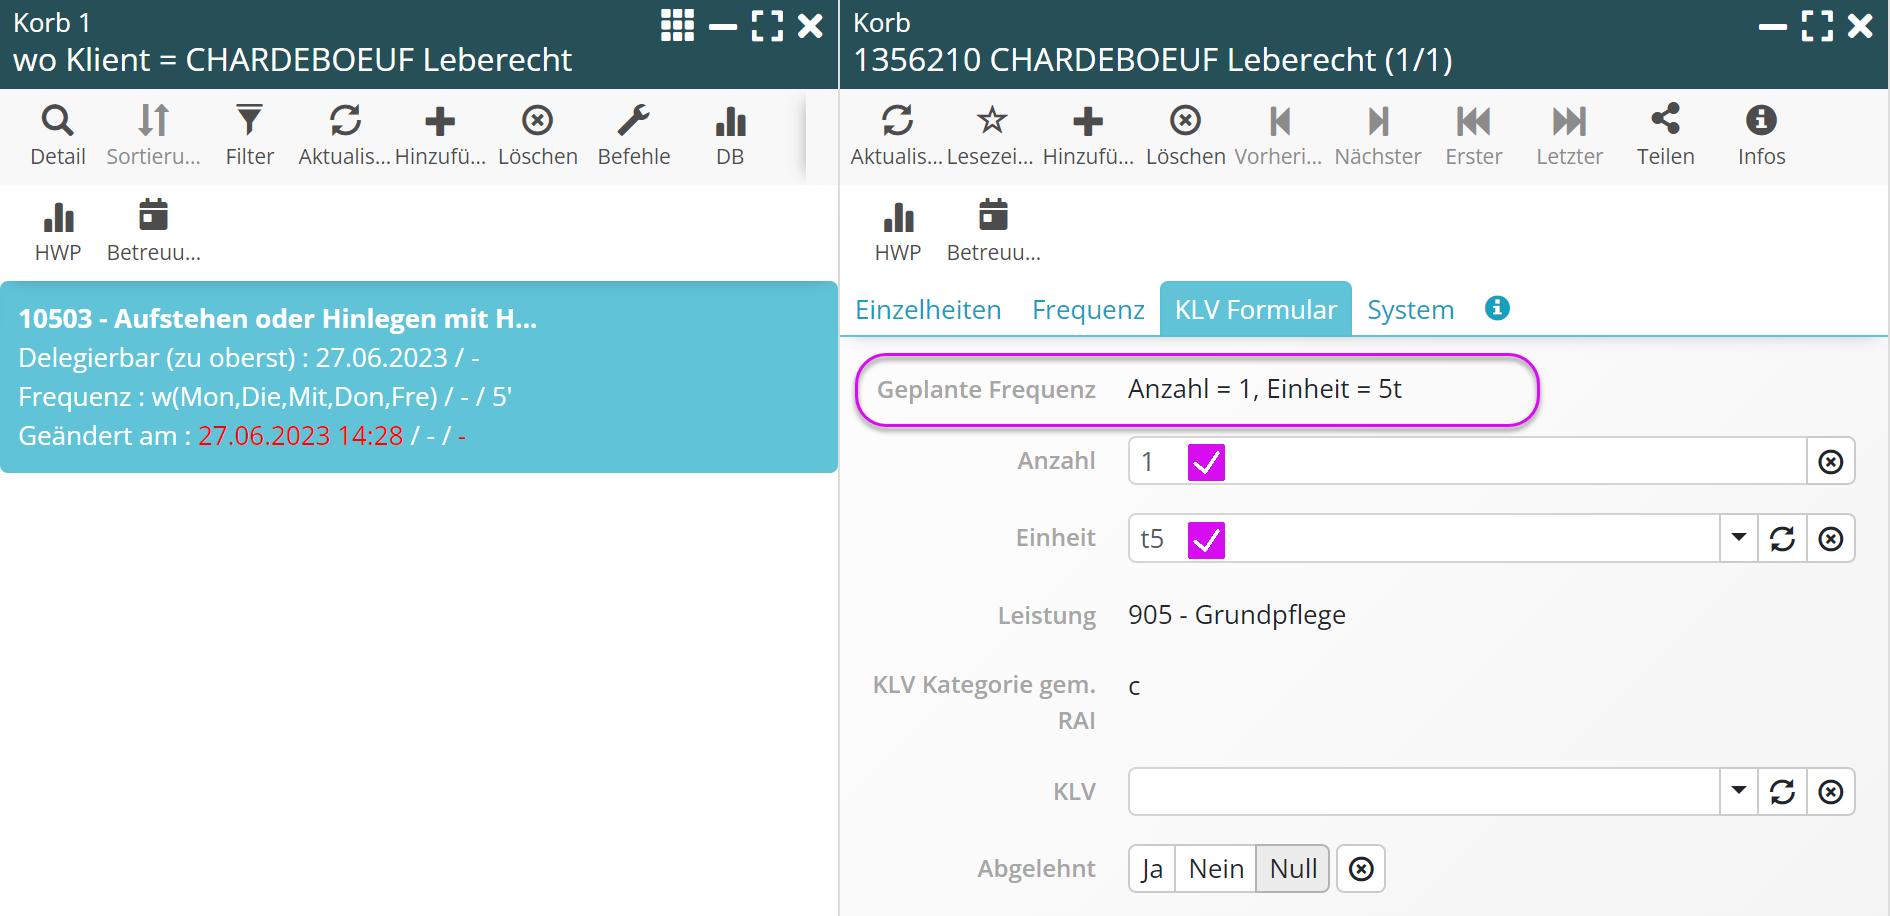Select Ja for Abgelehnt
The width and height of the screenshot is (1890, 916).
pyautogui.click(x=1152, y=869)
